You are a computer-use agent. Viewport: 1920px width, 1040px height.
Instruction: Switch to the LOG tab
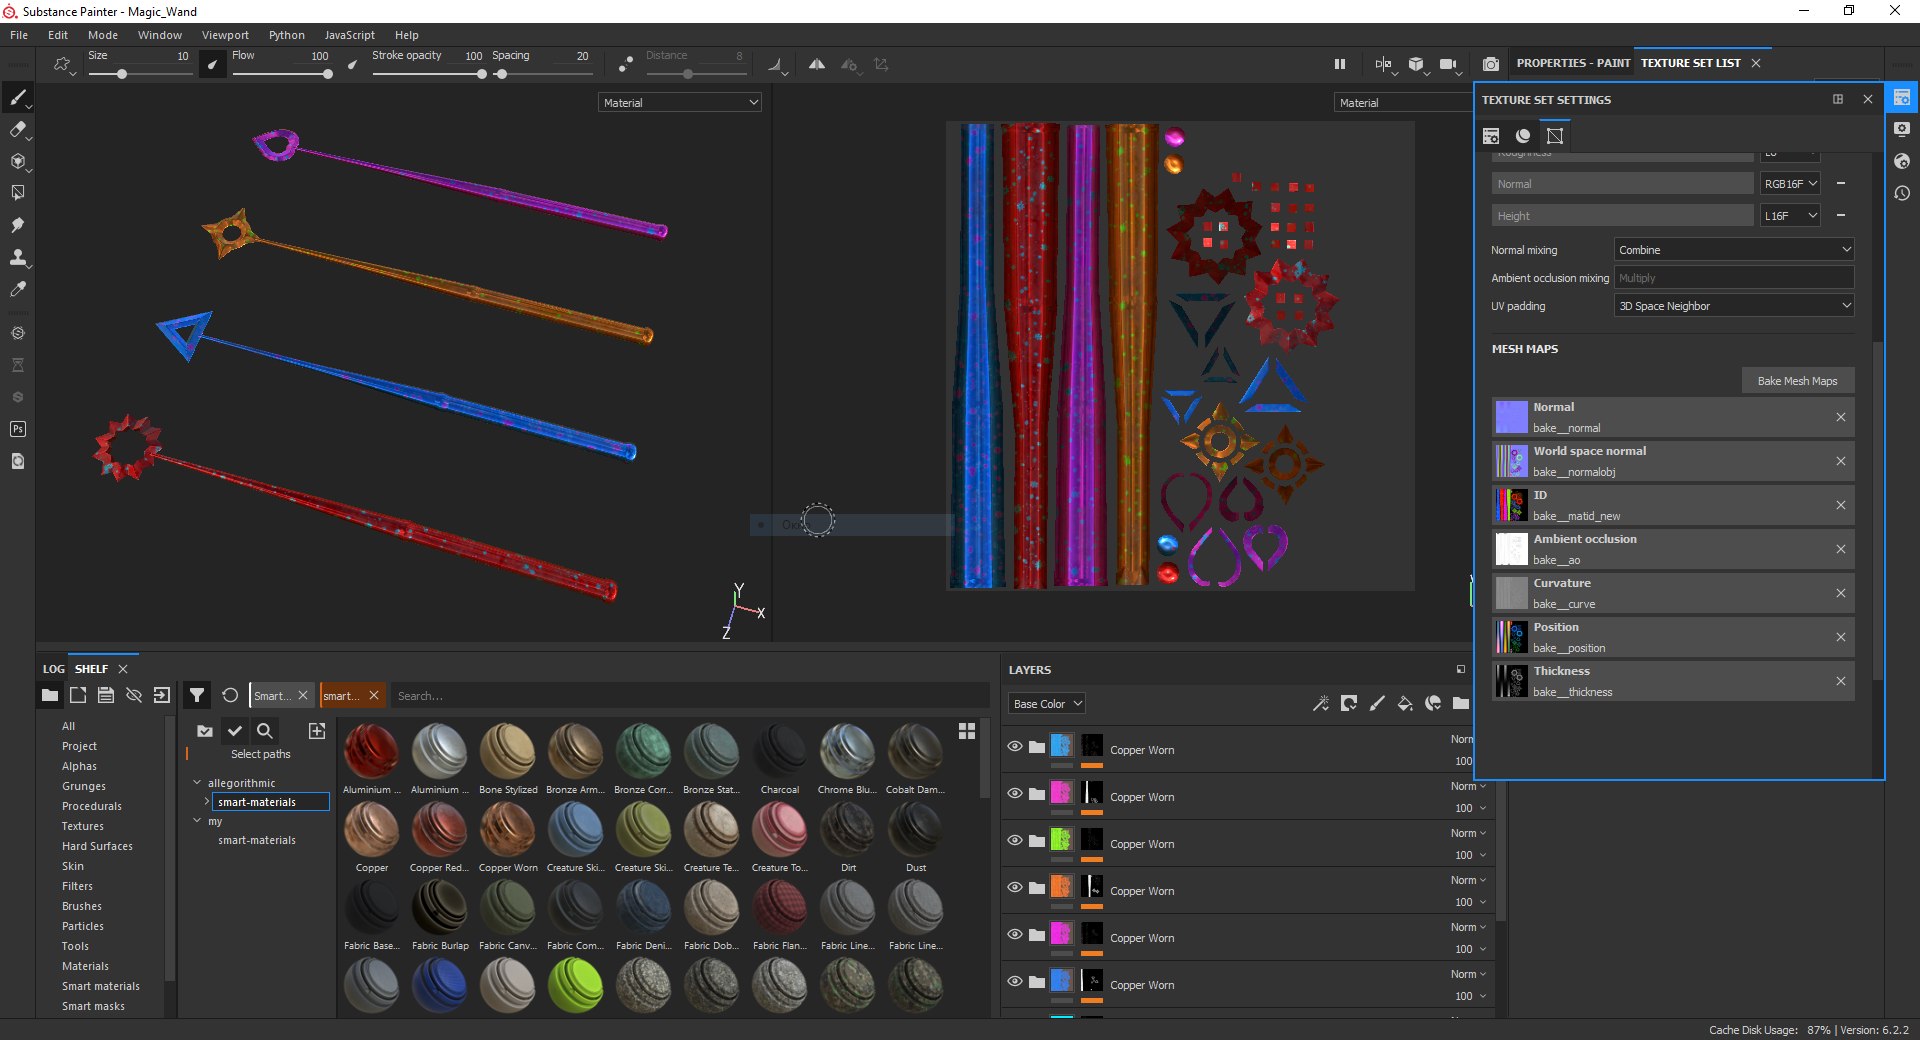(54, 669)
